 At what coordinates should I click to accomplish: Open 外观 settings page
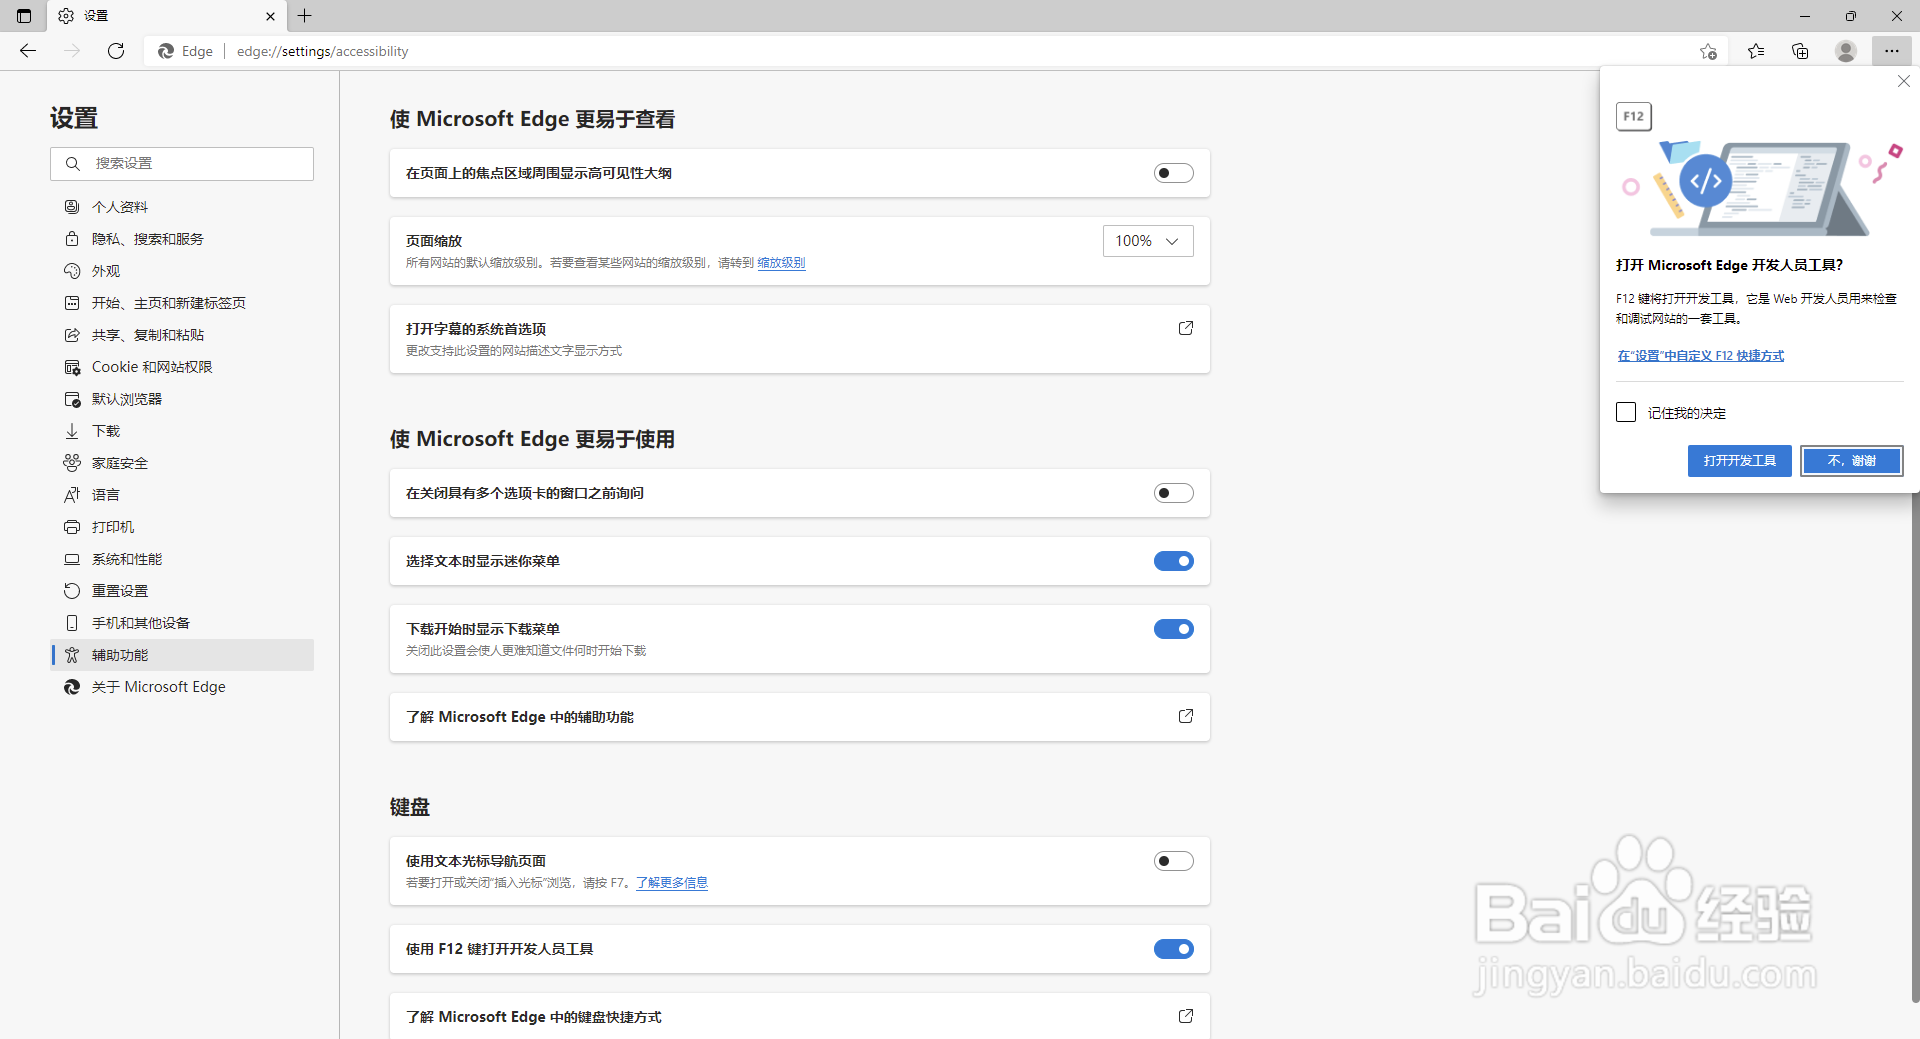(182, 271)
